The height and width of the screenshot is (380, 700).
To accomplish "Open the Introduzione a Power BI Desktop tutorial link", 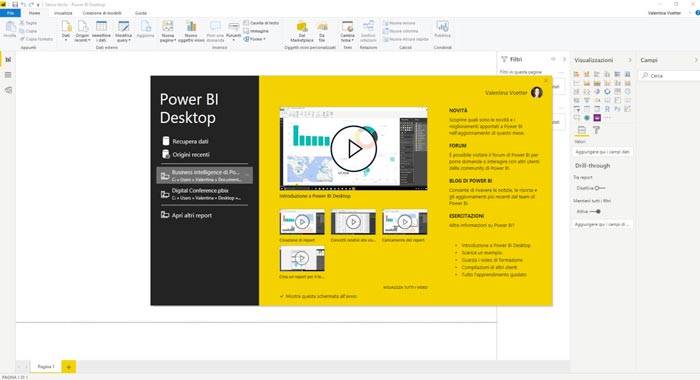I will 496,246.
